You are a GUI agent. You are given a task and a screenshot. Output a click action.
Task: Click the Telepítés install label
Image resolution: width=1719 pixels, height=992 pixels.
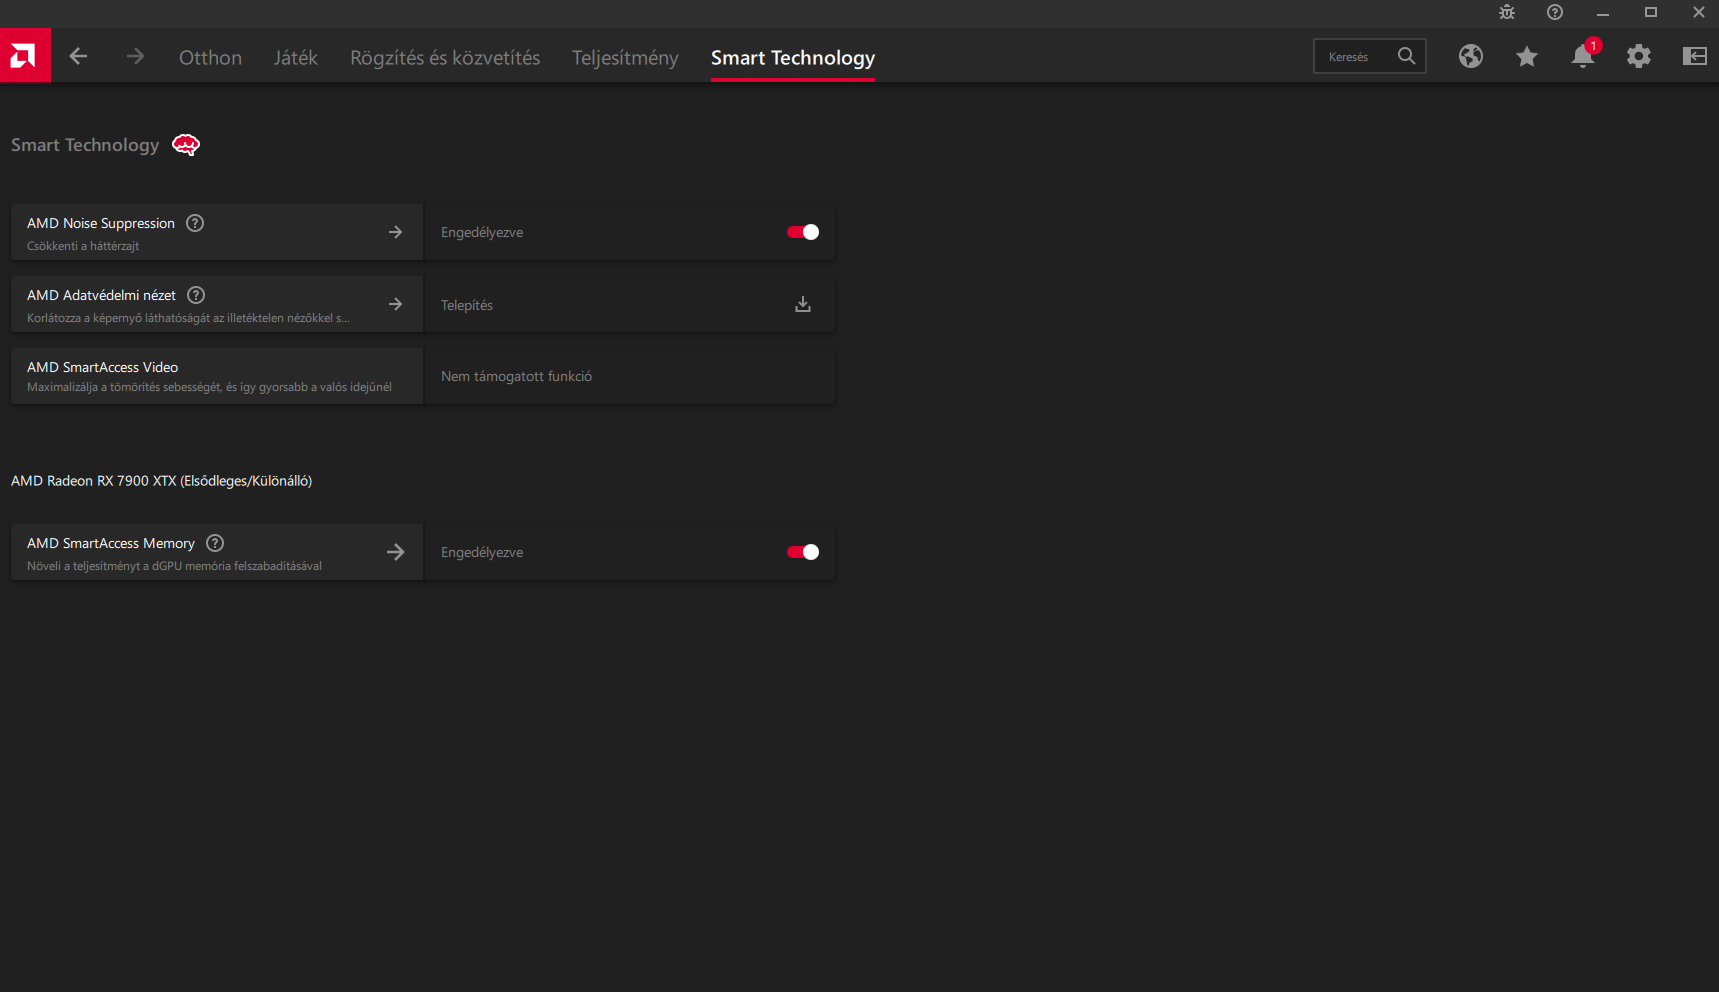click(467, 305)
